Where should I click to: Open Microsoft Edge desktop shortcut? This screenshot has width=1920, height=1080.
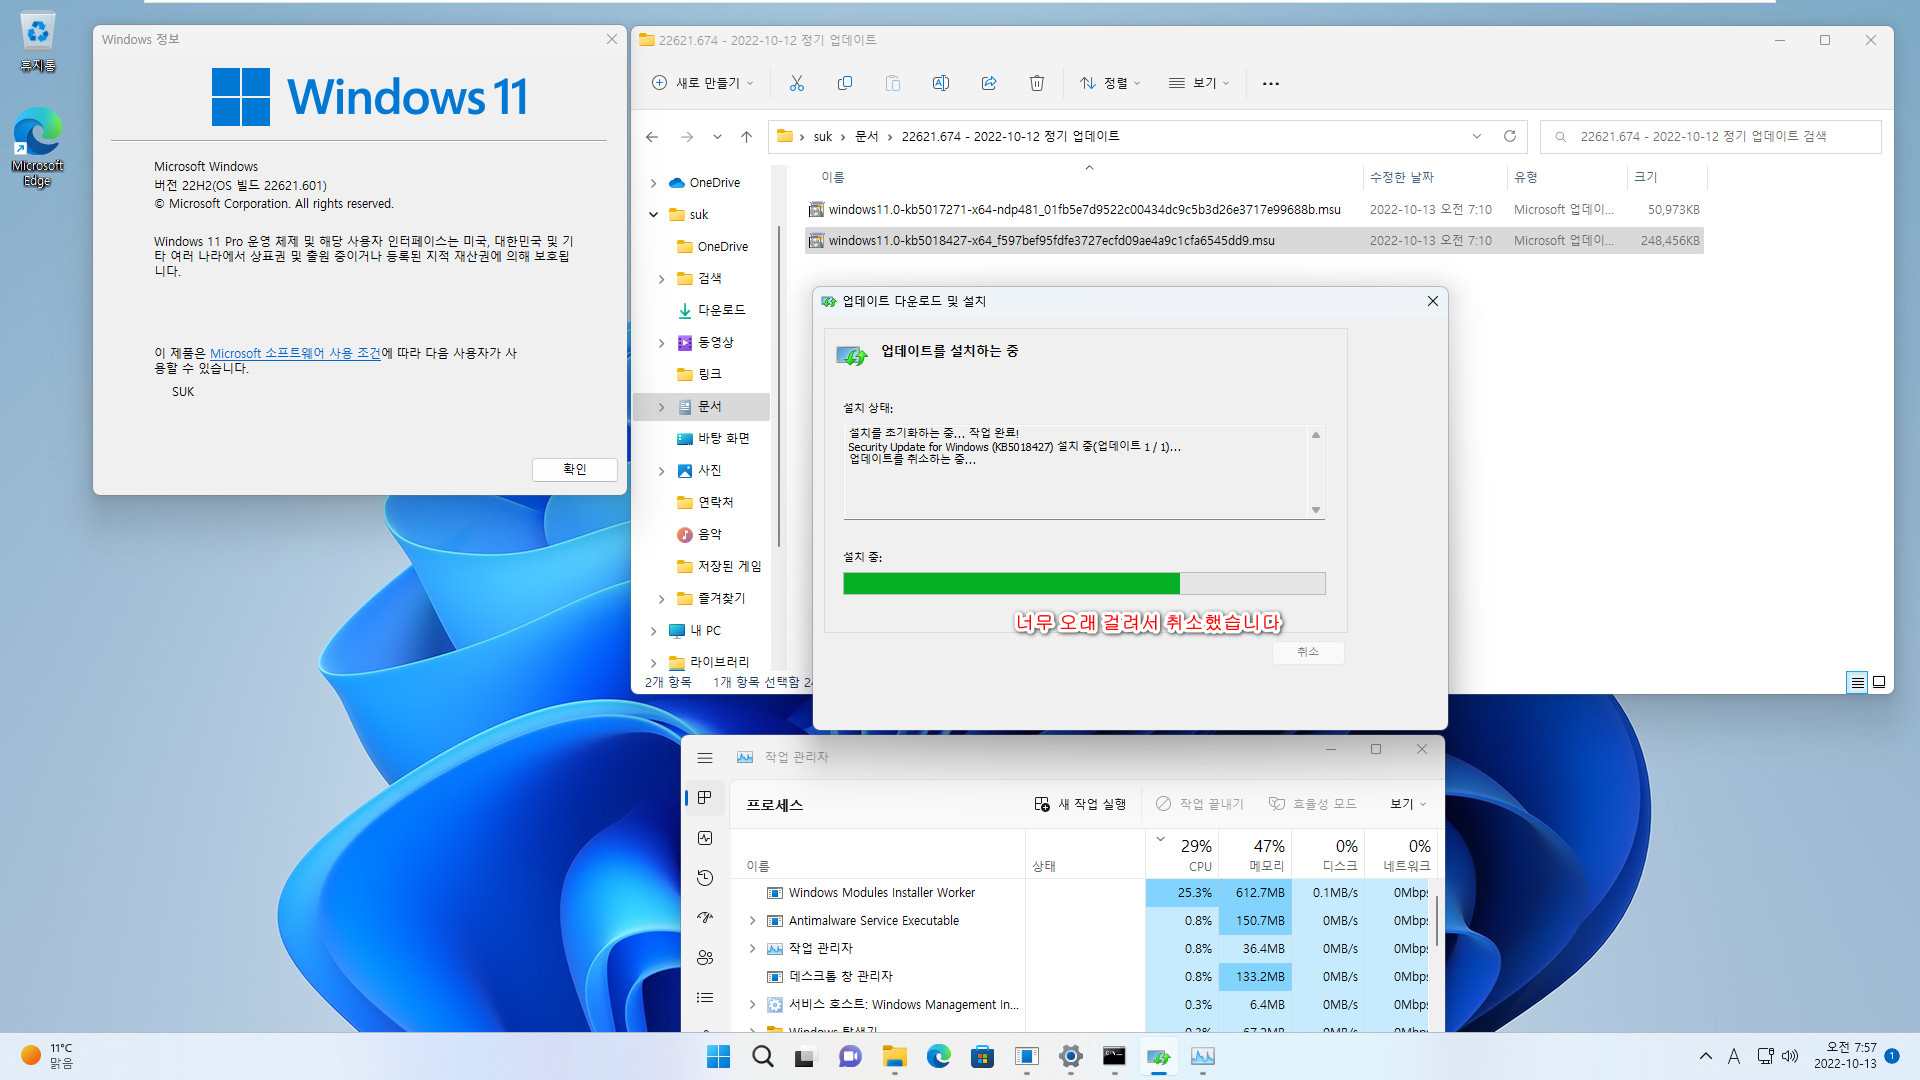pos(37,147)
